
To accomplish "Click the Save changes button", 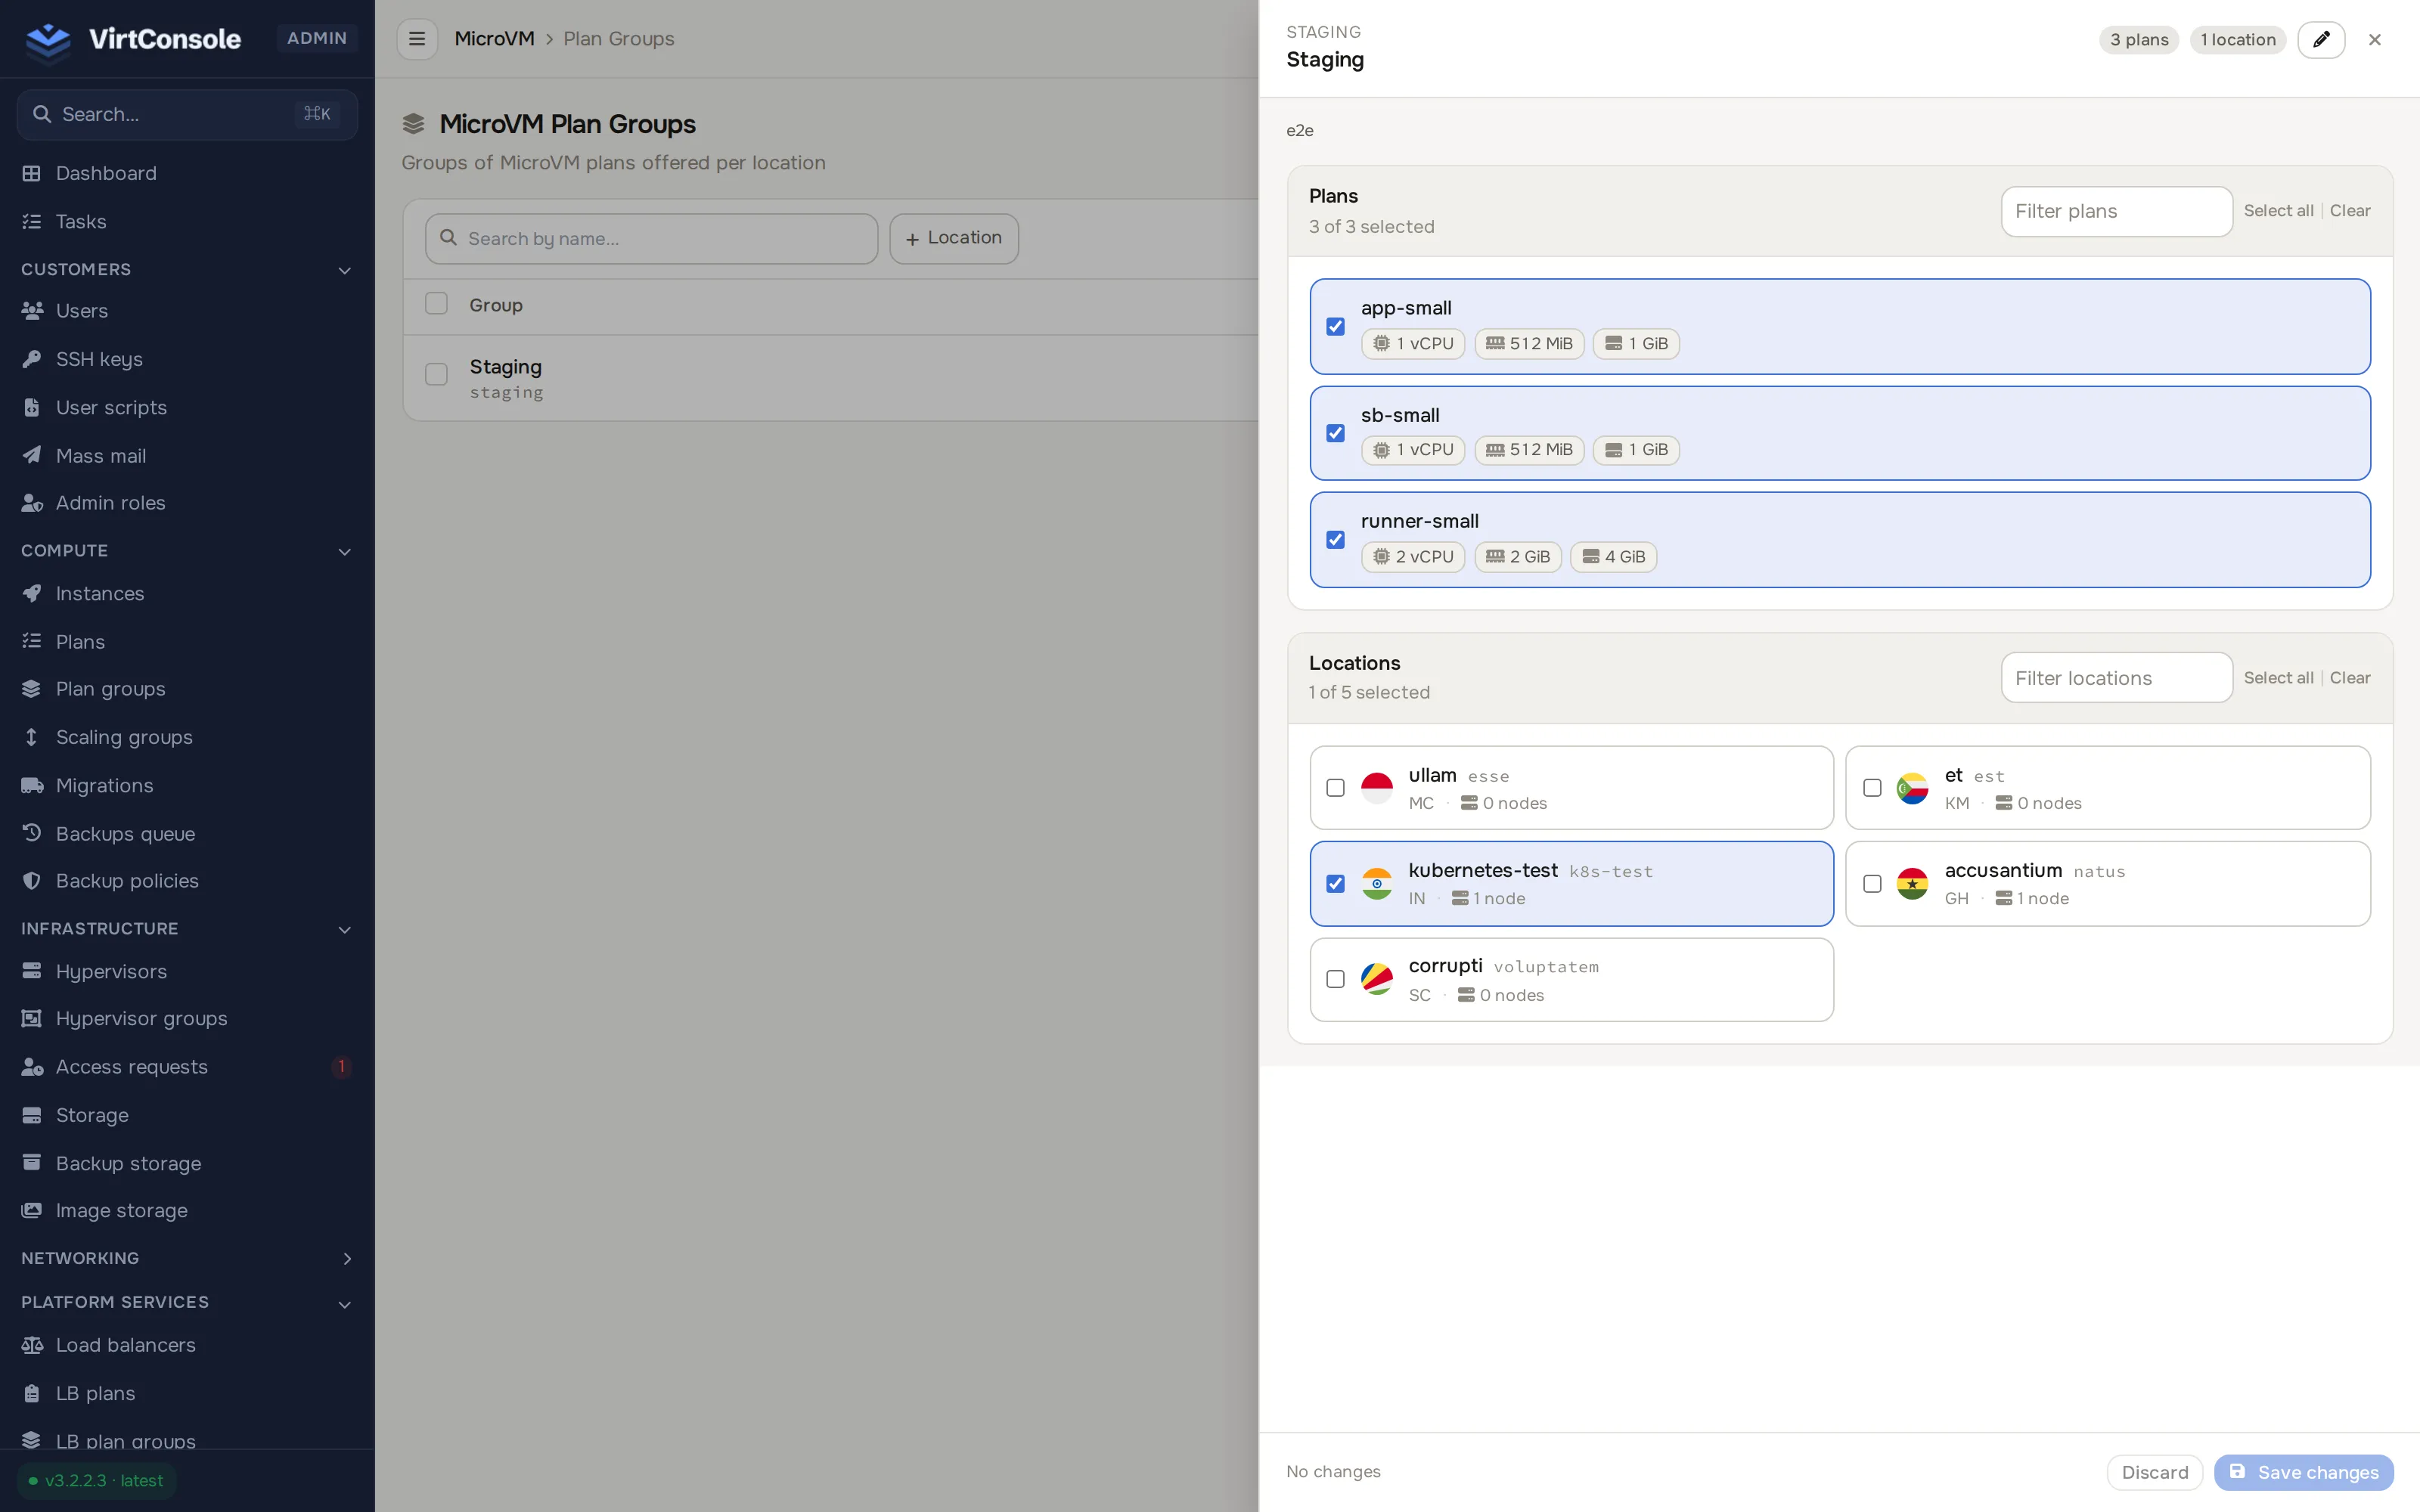I will click(2303, 1472).
